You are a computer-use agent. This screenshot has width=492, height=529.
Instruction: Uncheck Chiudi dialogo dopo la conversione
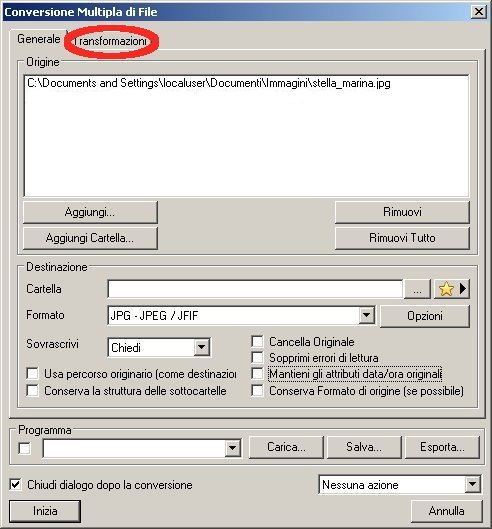pos(16,484)
